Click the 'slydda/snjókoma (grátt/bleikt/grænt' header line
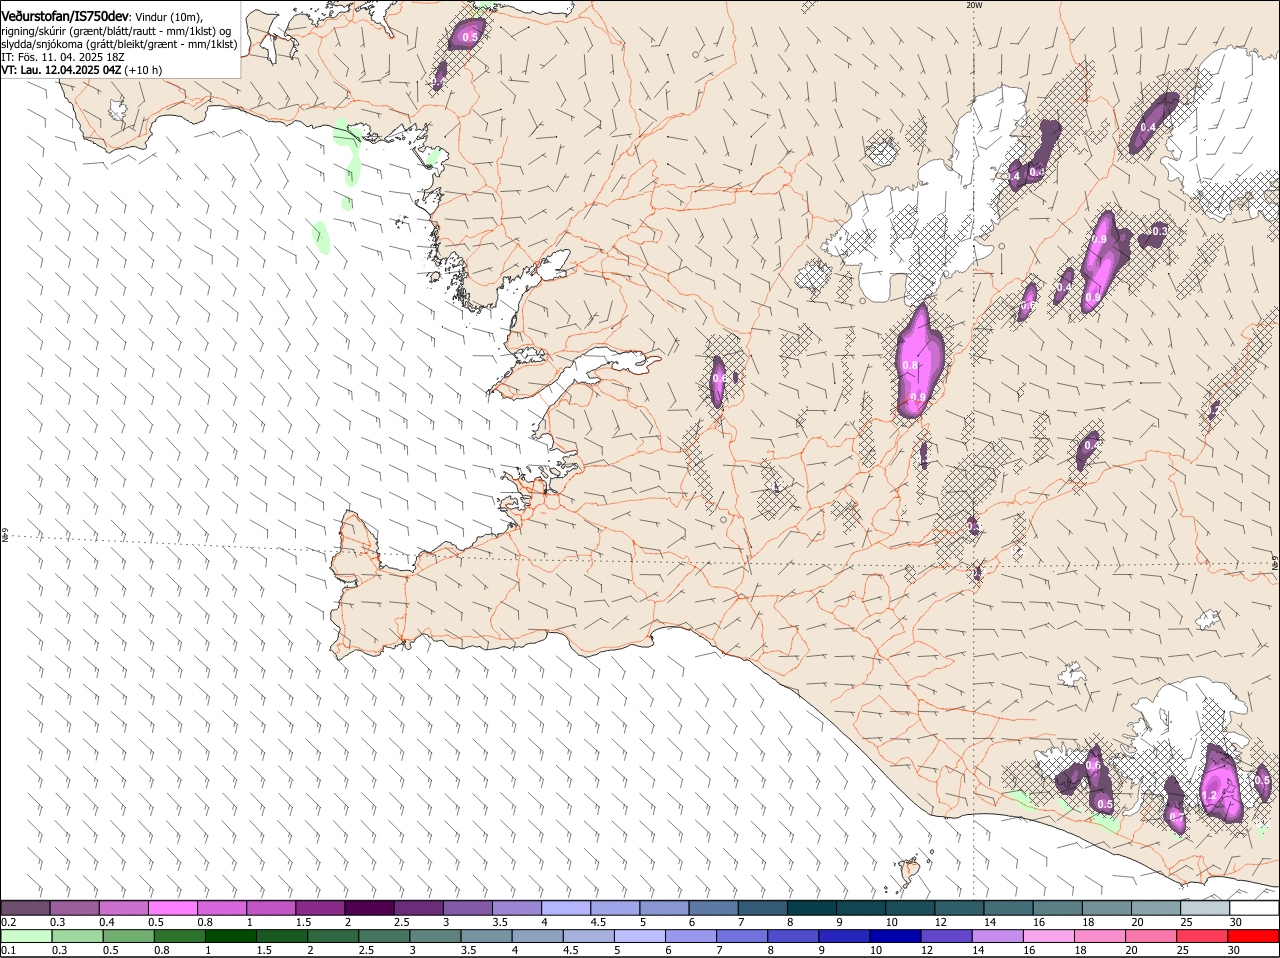 120,44
